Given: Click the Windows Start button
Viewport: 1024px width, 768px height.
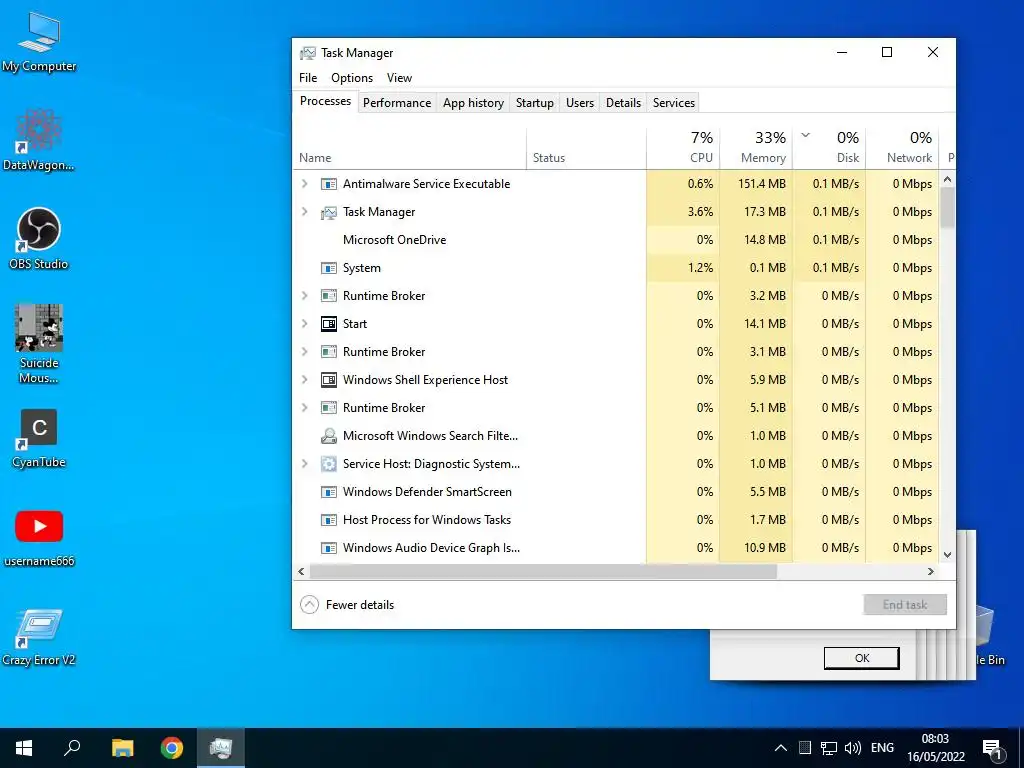Looking at the screenshot, I should tap(24, 748).
